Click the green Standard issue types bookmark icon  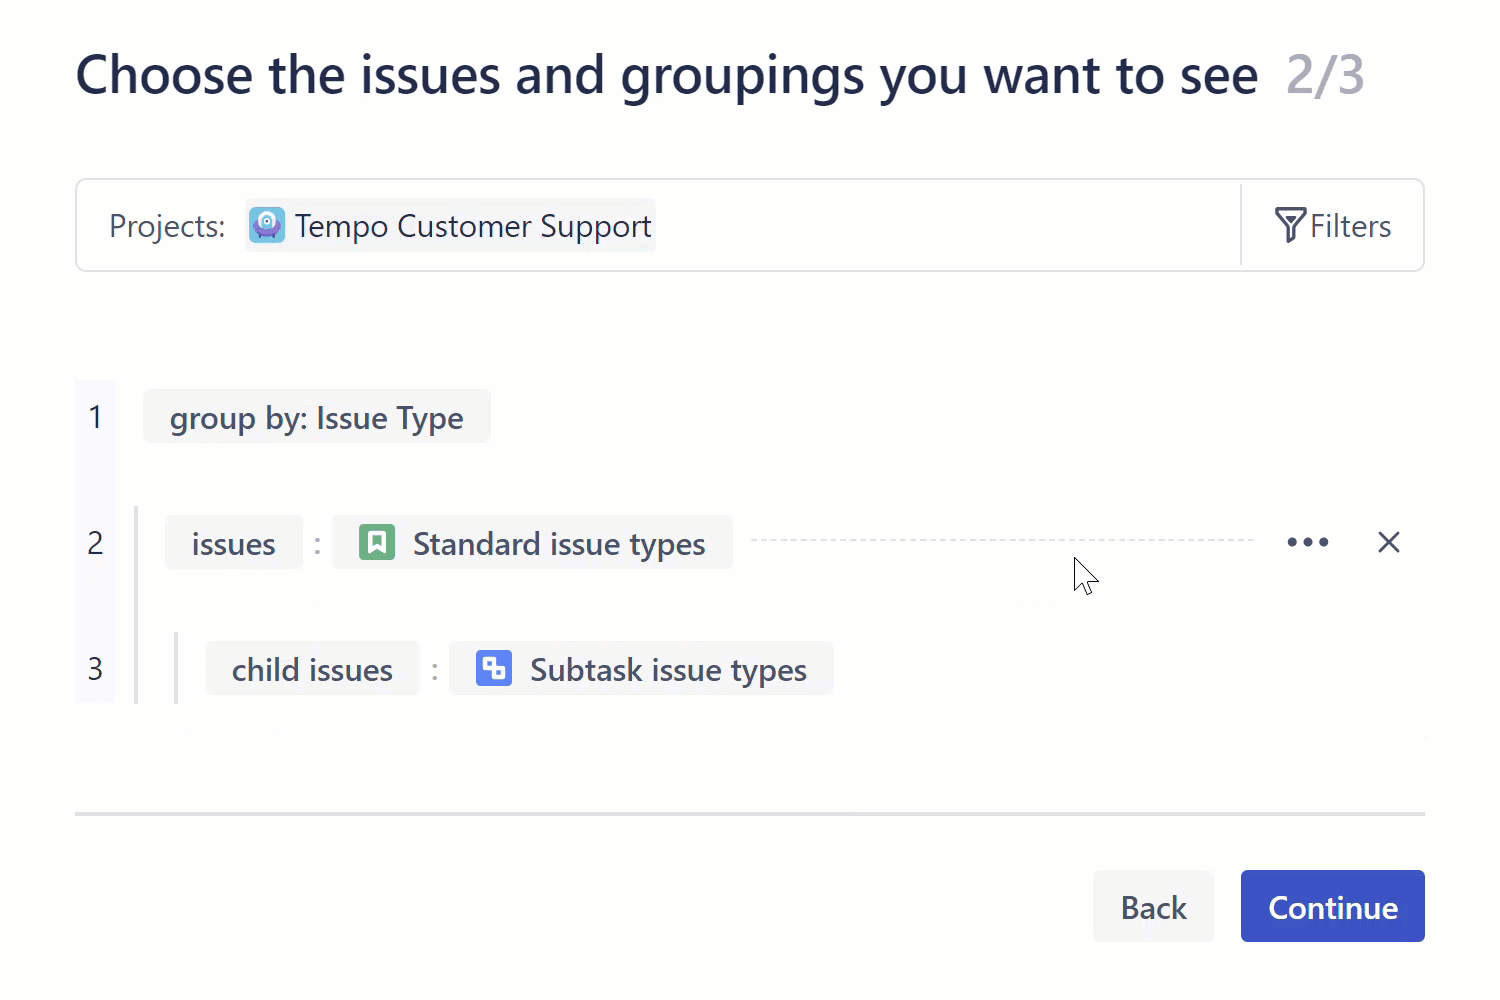pos(377,543)
